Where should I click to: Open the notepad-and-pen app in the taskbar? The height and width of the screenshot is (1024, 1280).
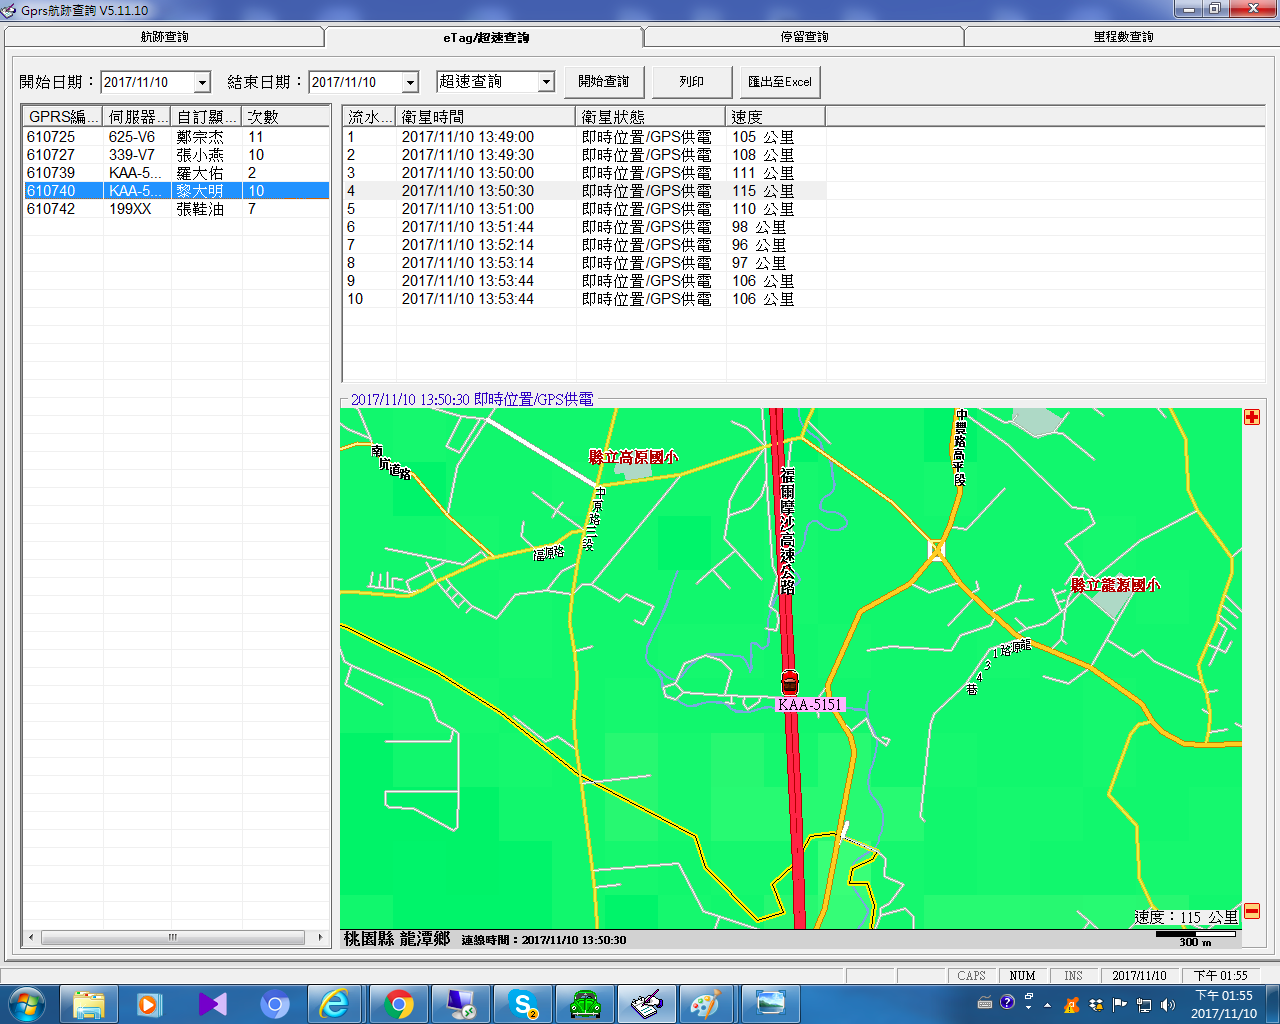(x=646, y=1004)
